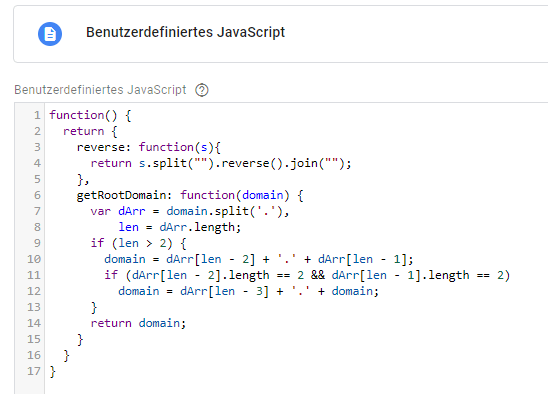
Task: Click line number 14 in the gutter
Action: tap(34, 323)
